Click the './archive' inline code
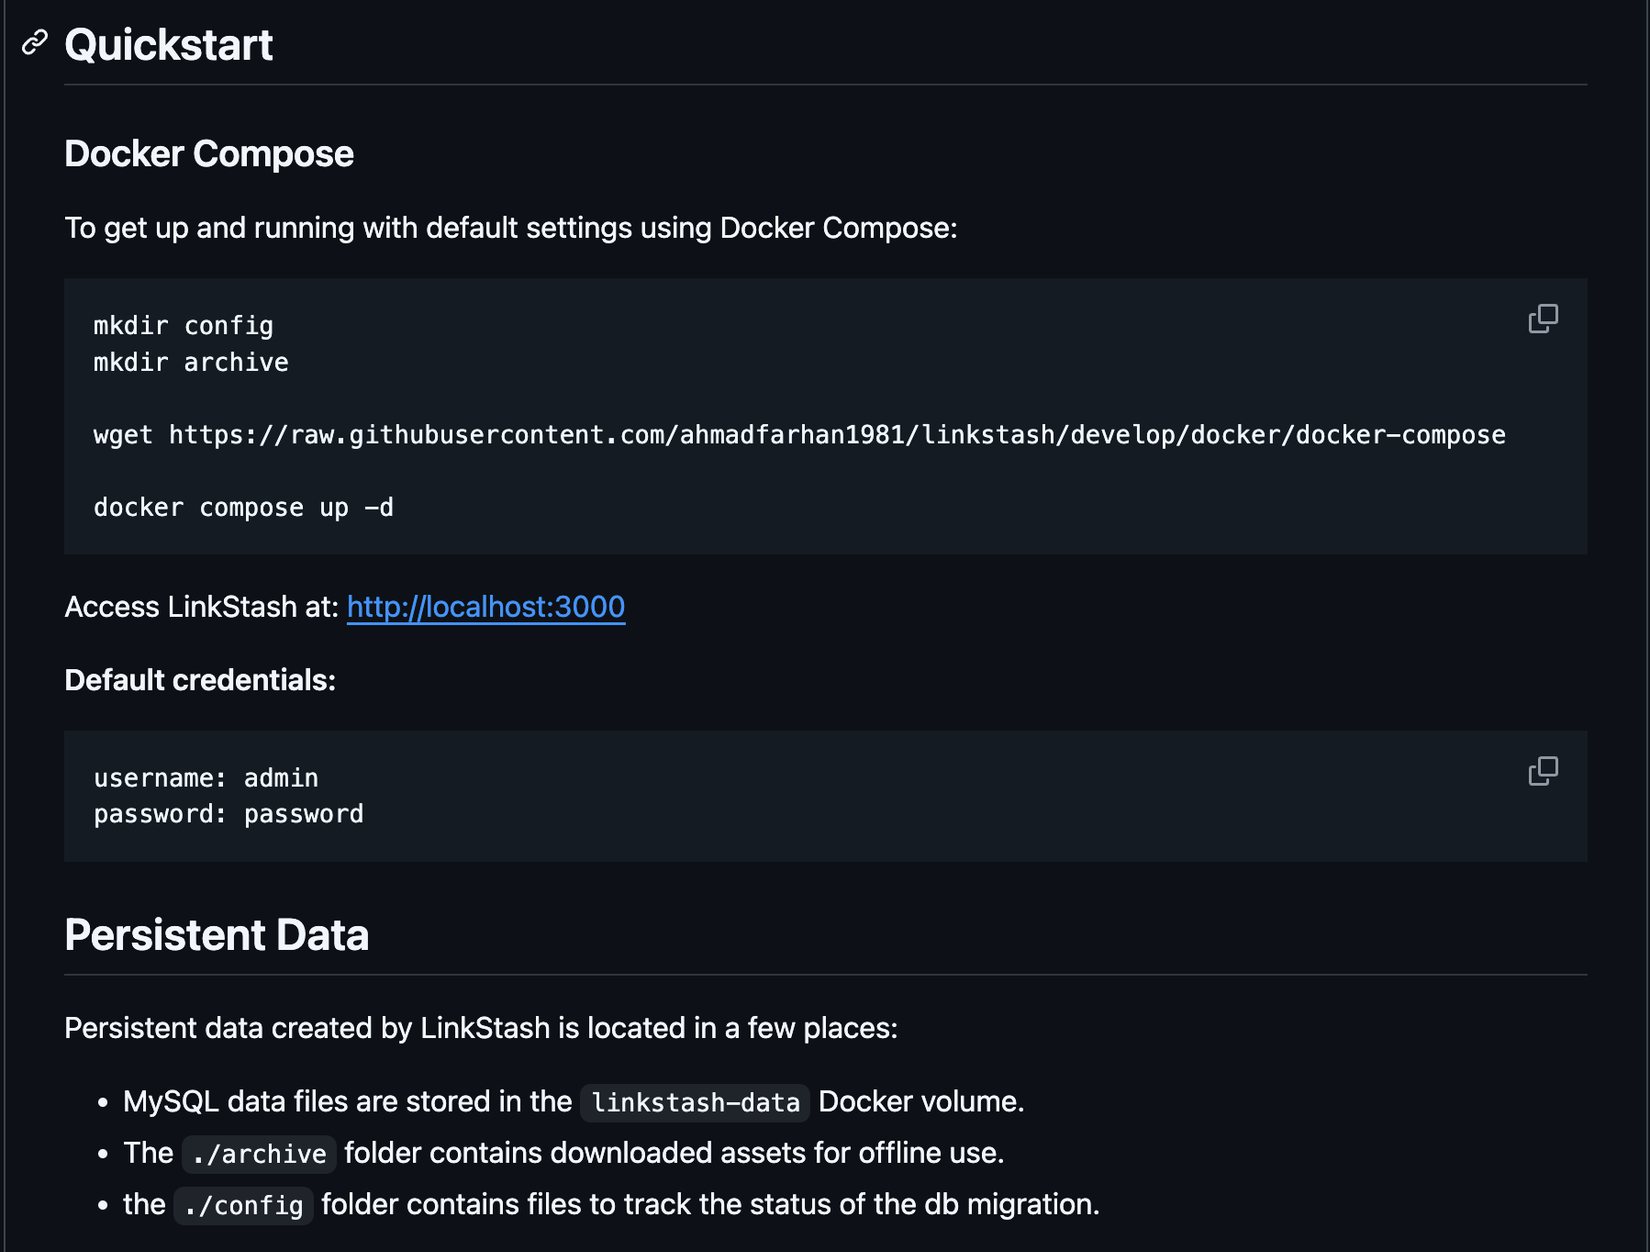The image size is (1650, 1252). click(x=259, y=1154)
